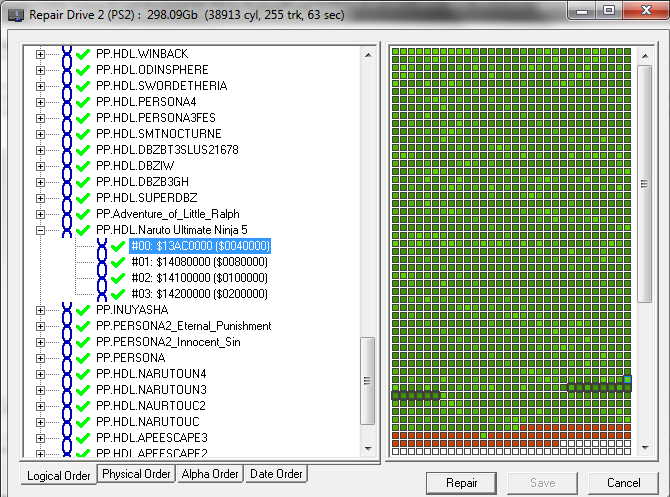670x497 pixels.
Task: Maximize the Repair Drive window
Action: tap(609, 10)
